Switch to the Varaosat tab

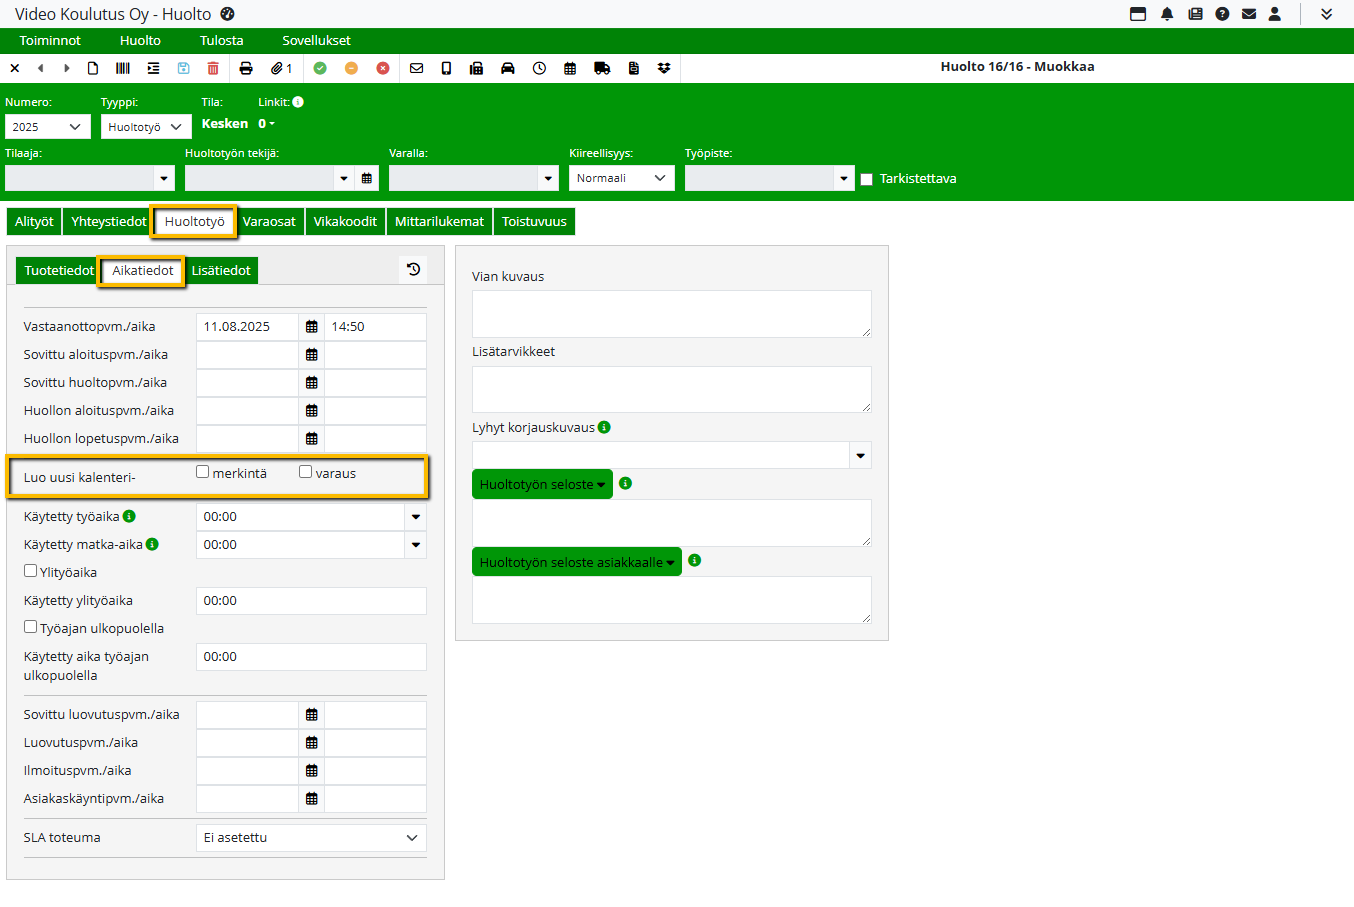click(269, 222)
